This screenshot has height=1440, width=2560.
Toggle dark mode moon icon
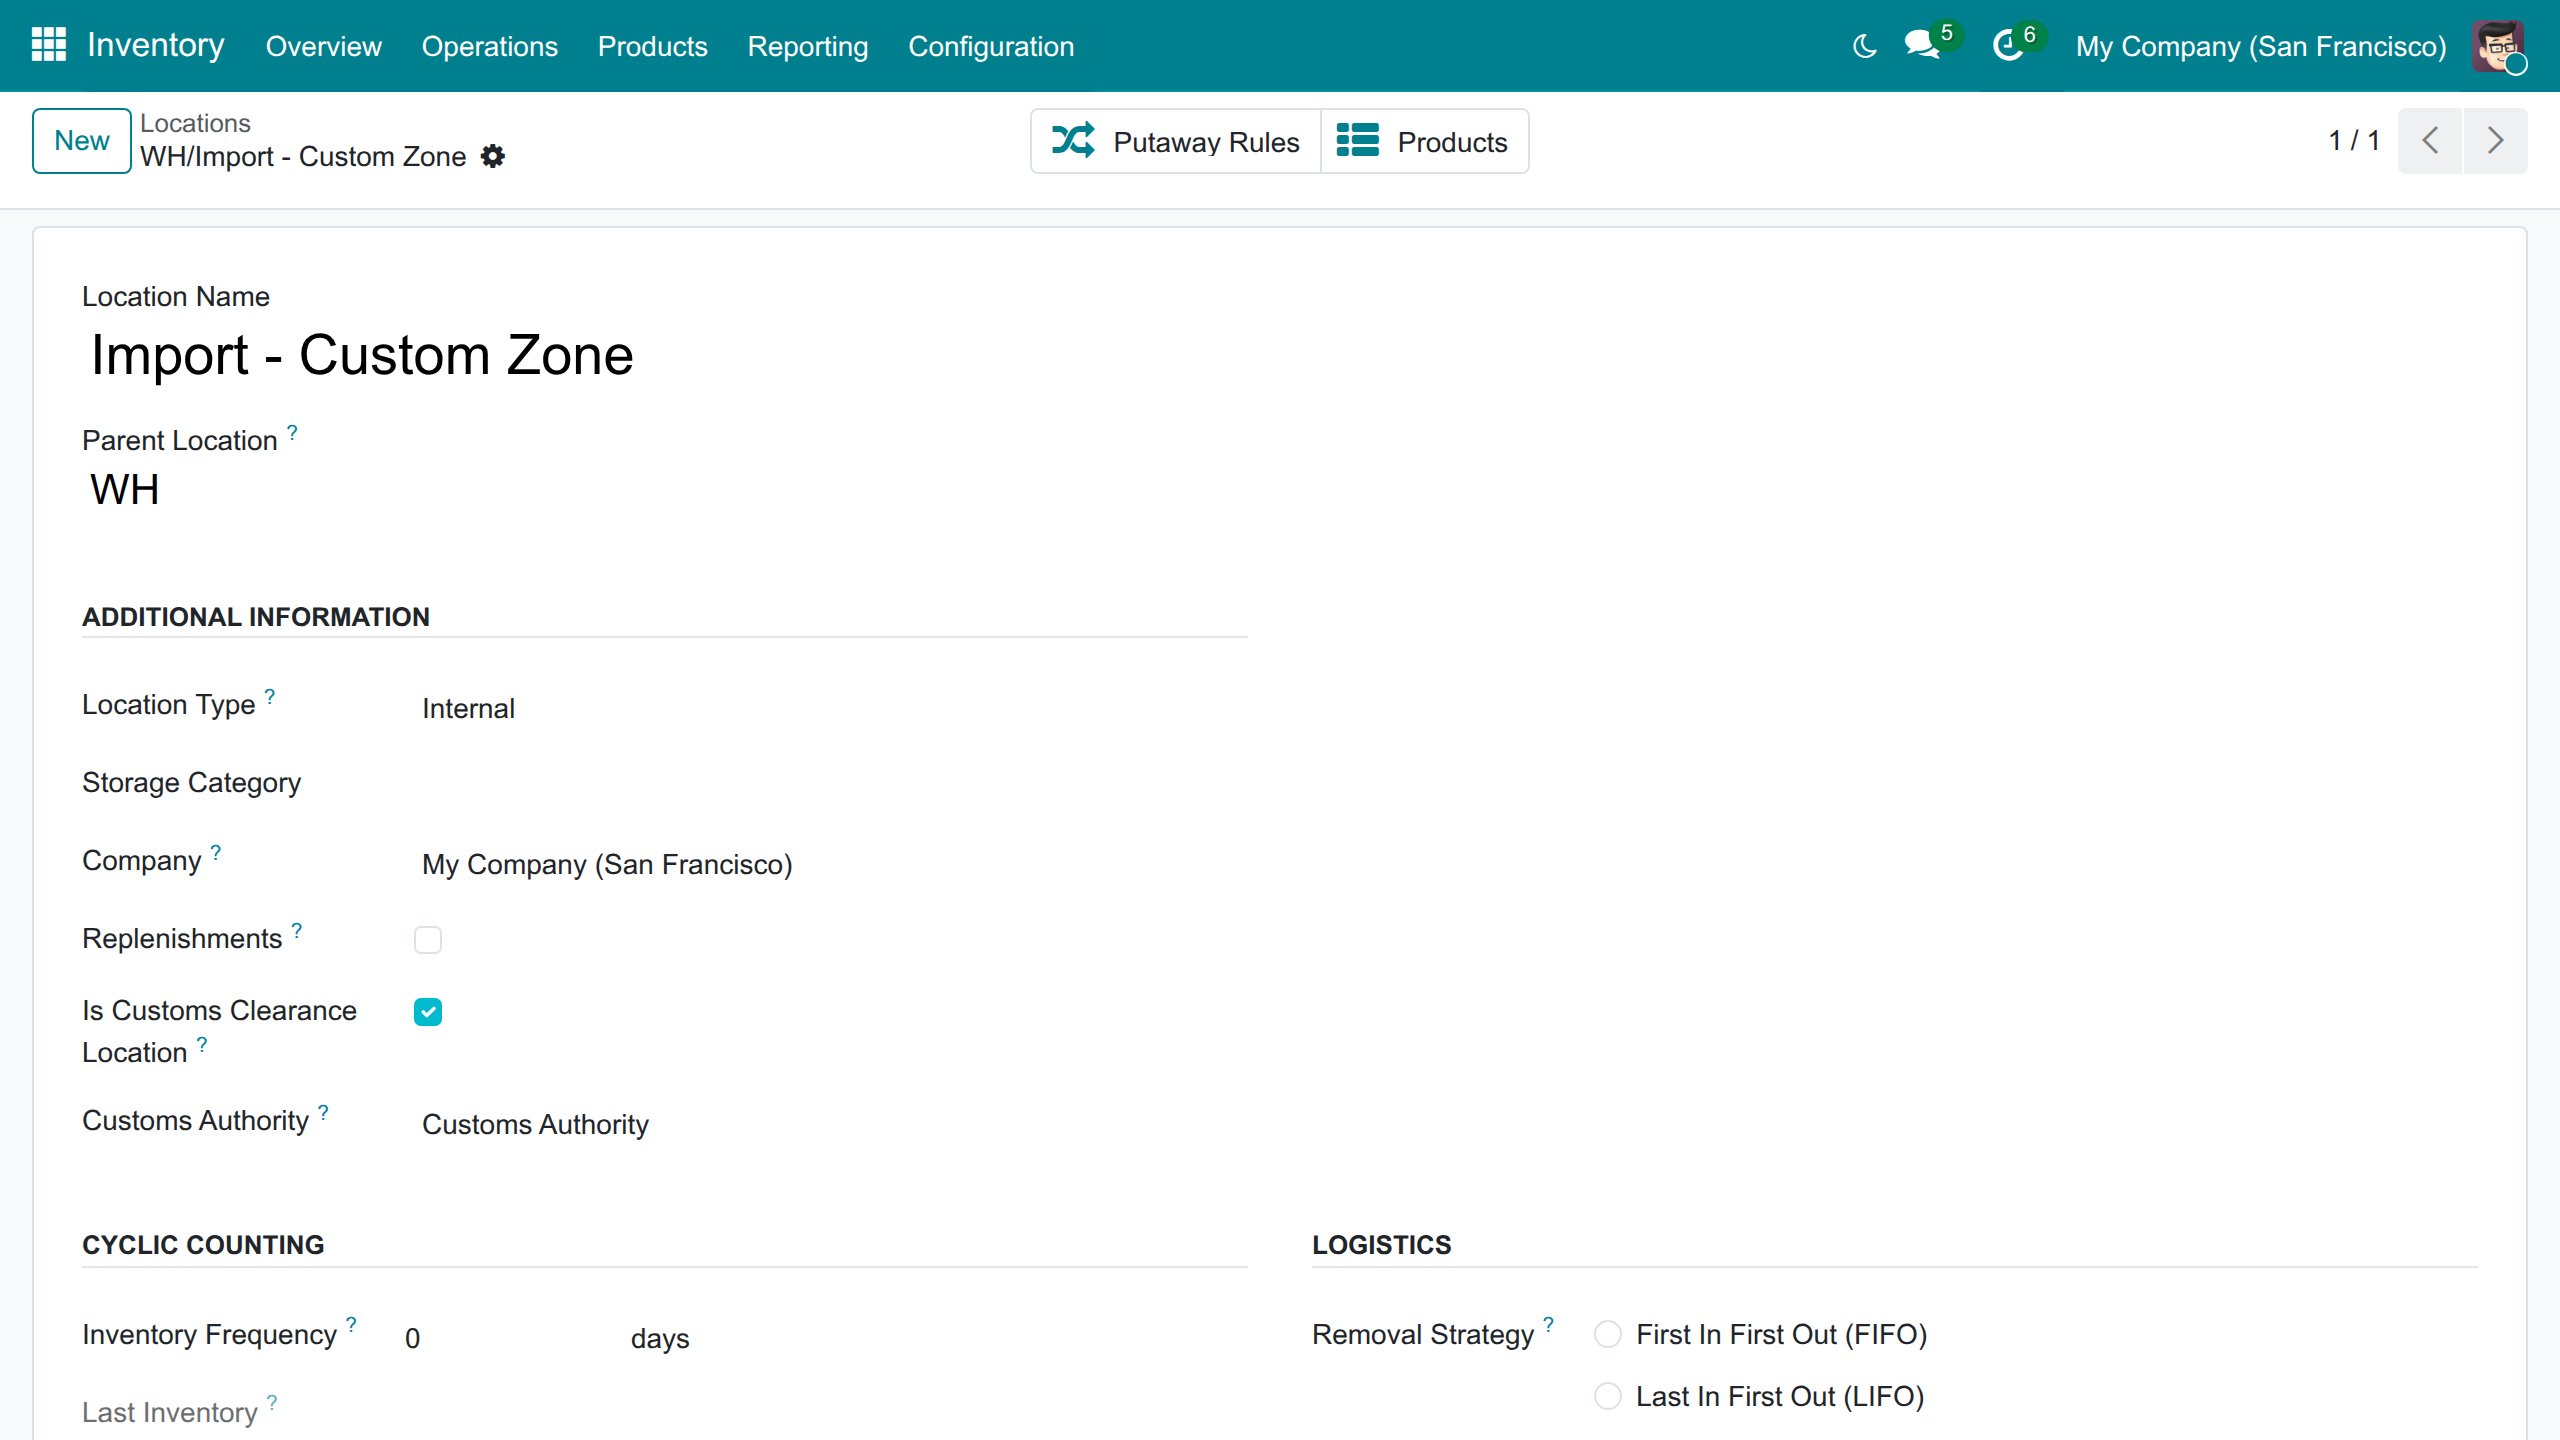click(x=1864, y=46)
